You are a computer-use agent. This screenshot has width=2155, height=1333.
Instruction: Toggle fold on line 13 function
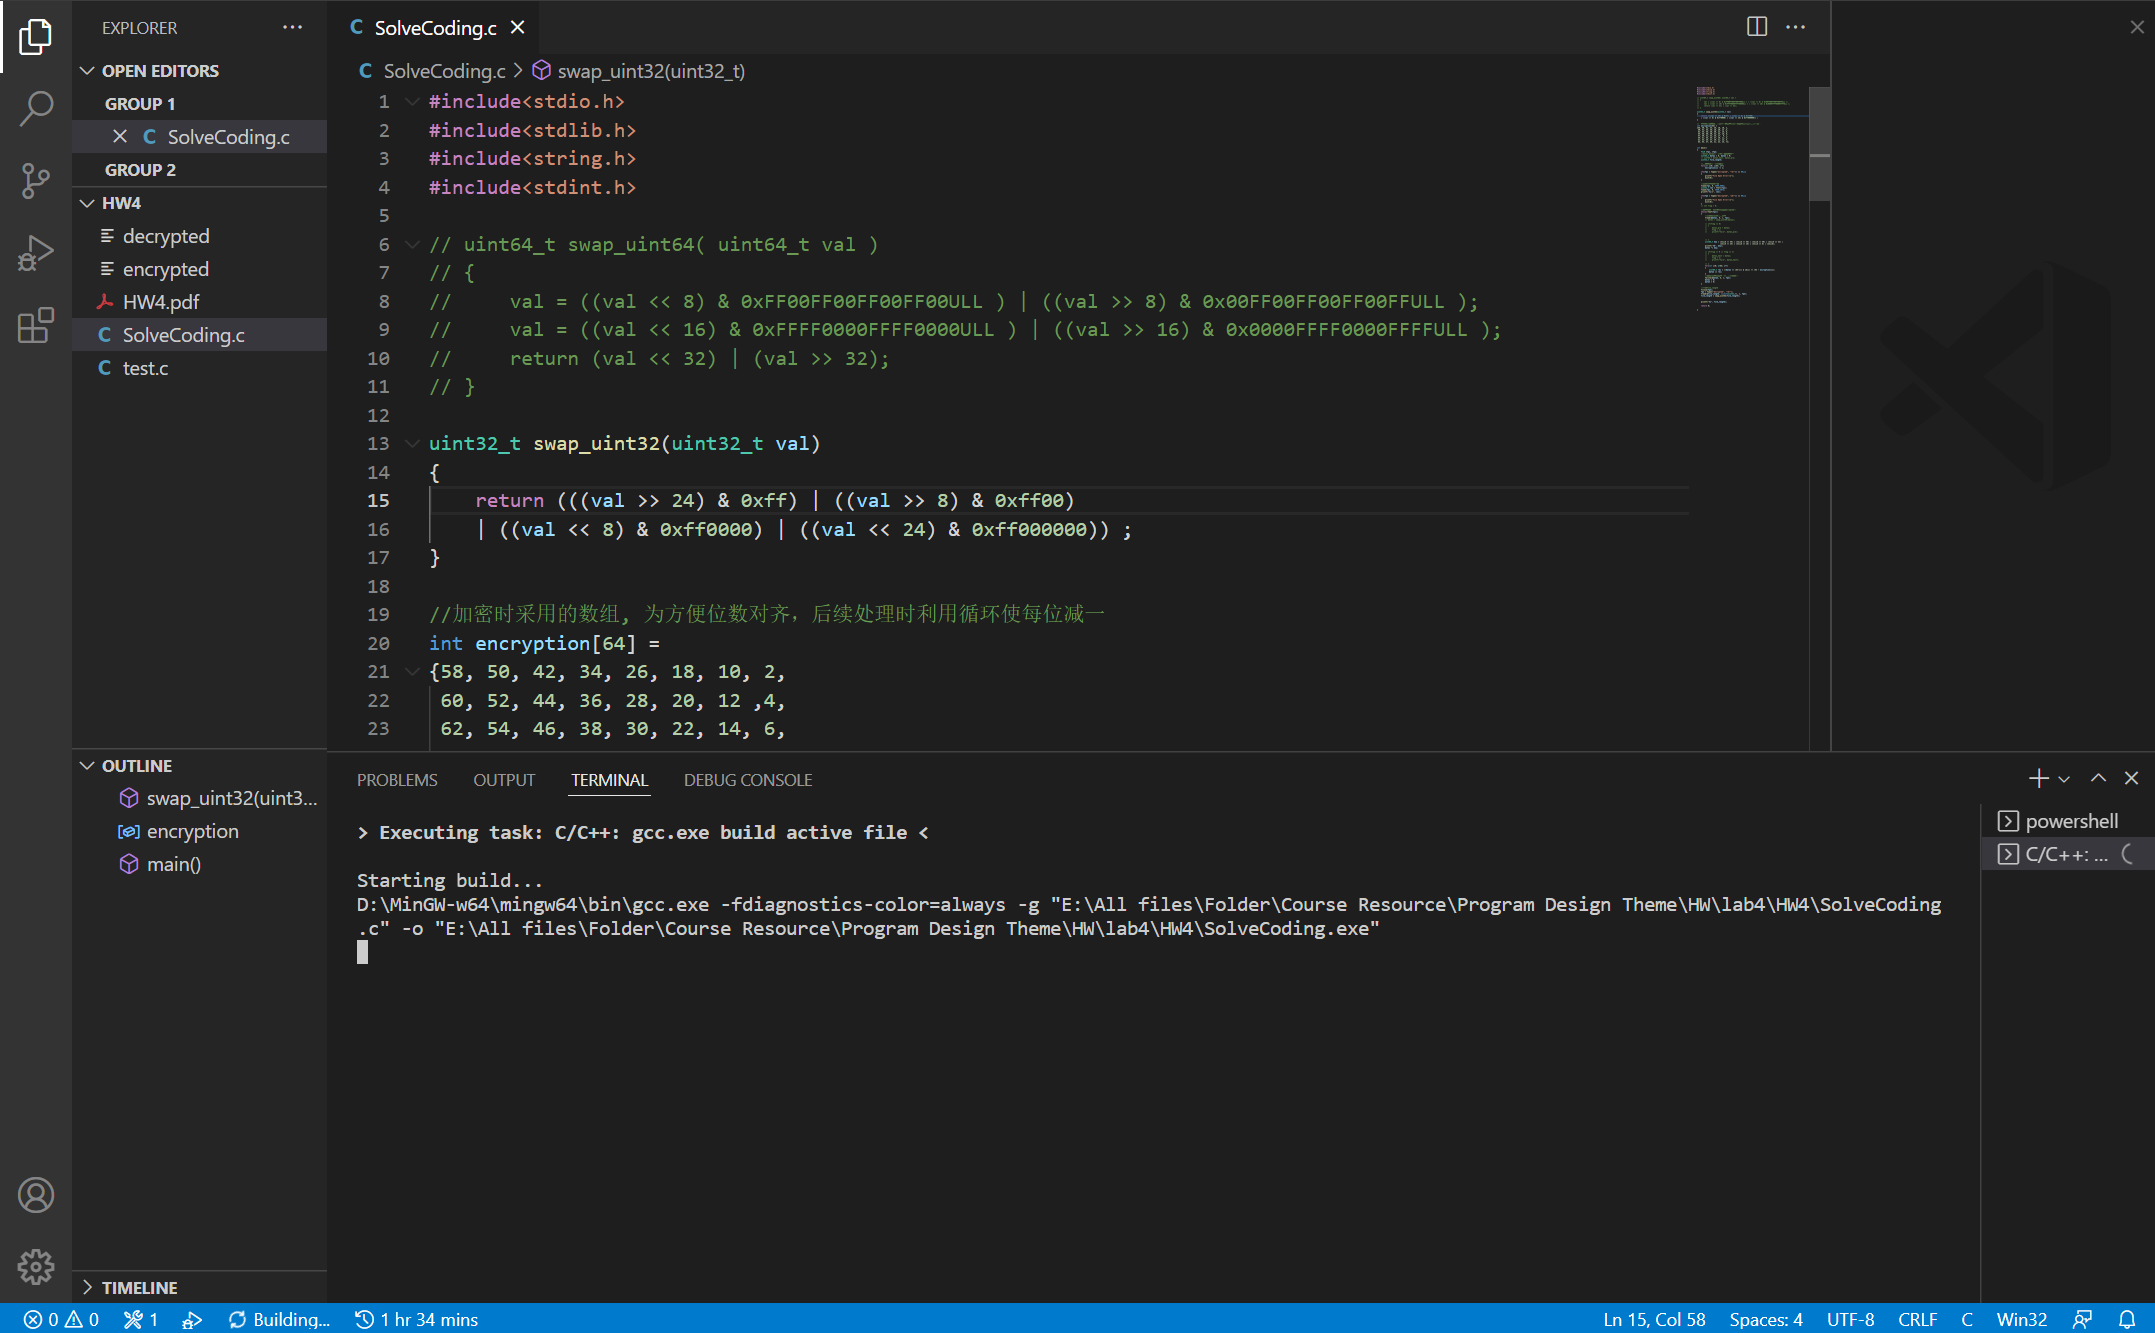click(x=411, y=443)
